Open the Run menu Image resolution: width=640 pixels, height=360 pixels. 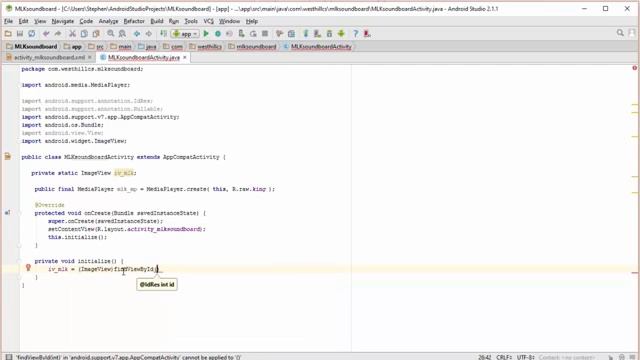pyautogui.click(x=174, y=21)
